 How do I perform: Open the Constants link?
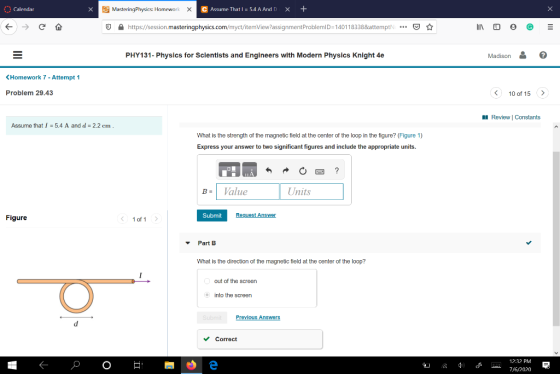(x=527, y=117)
